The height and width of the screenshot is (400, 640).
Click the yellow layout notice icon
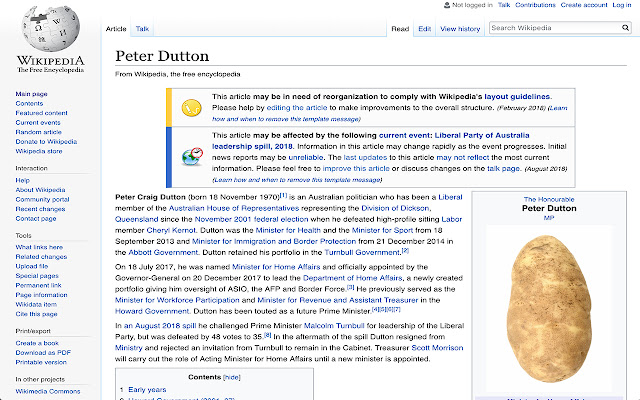pyautogui.click(x=191, y=108)
